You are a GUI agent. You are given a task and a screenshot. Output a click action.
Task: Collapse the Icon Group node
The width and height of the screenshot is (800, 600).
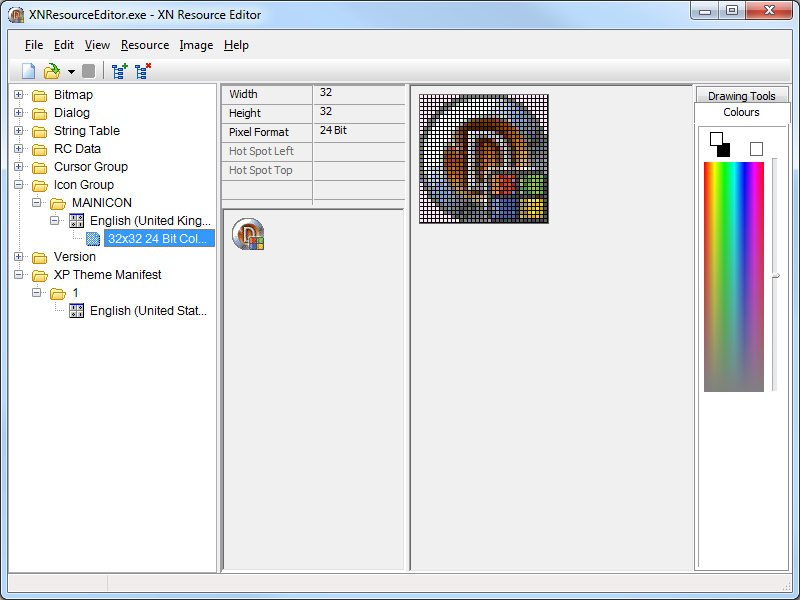[18, 185]
